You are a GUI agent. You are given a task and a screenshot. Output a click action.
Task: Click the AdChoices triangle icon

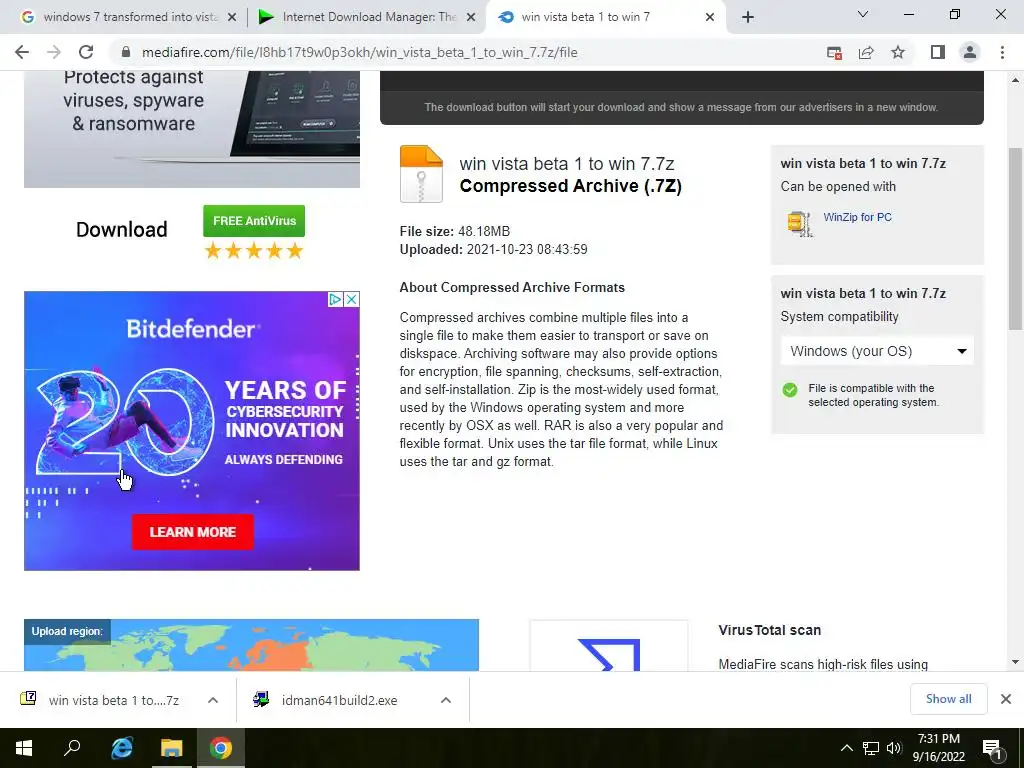pyautogui.click(x=335, y=299)
